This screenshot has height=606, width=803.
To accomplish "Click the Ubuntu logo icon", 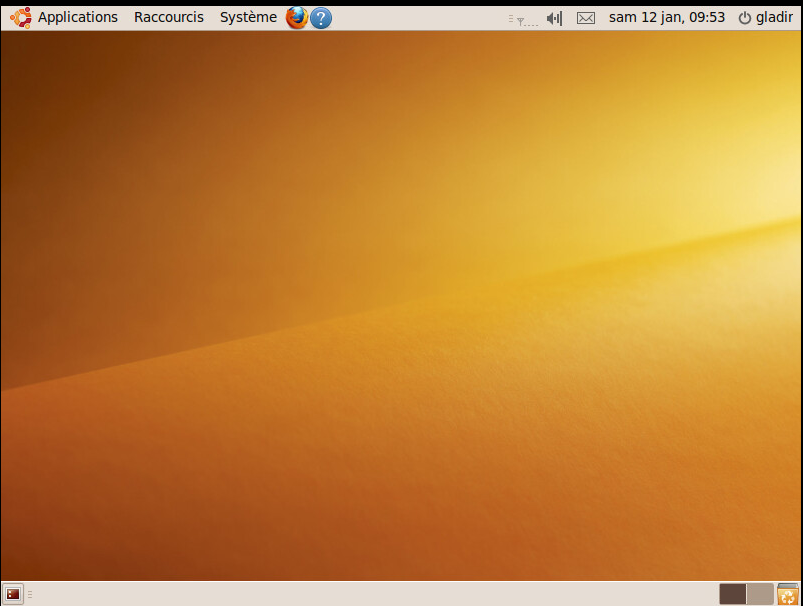I will click(x=20, y=17).
